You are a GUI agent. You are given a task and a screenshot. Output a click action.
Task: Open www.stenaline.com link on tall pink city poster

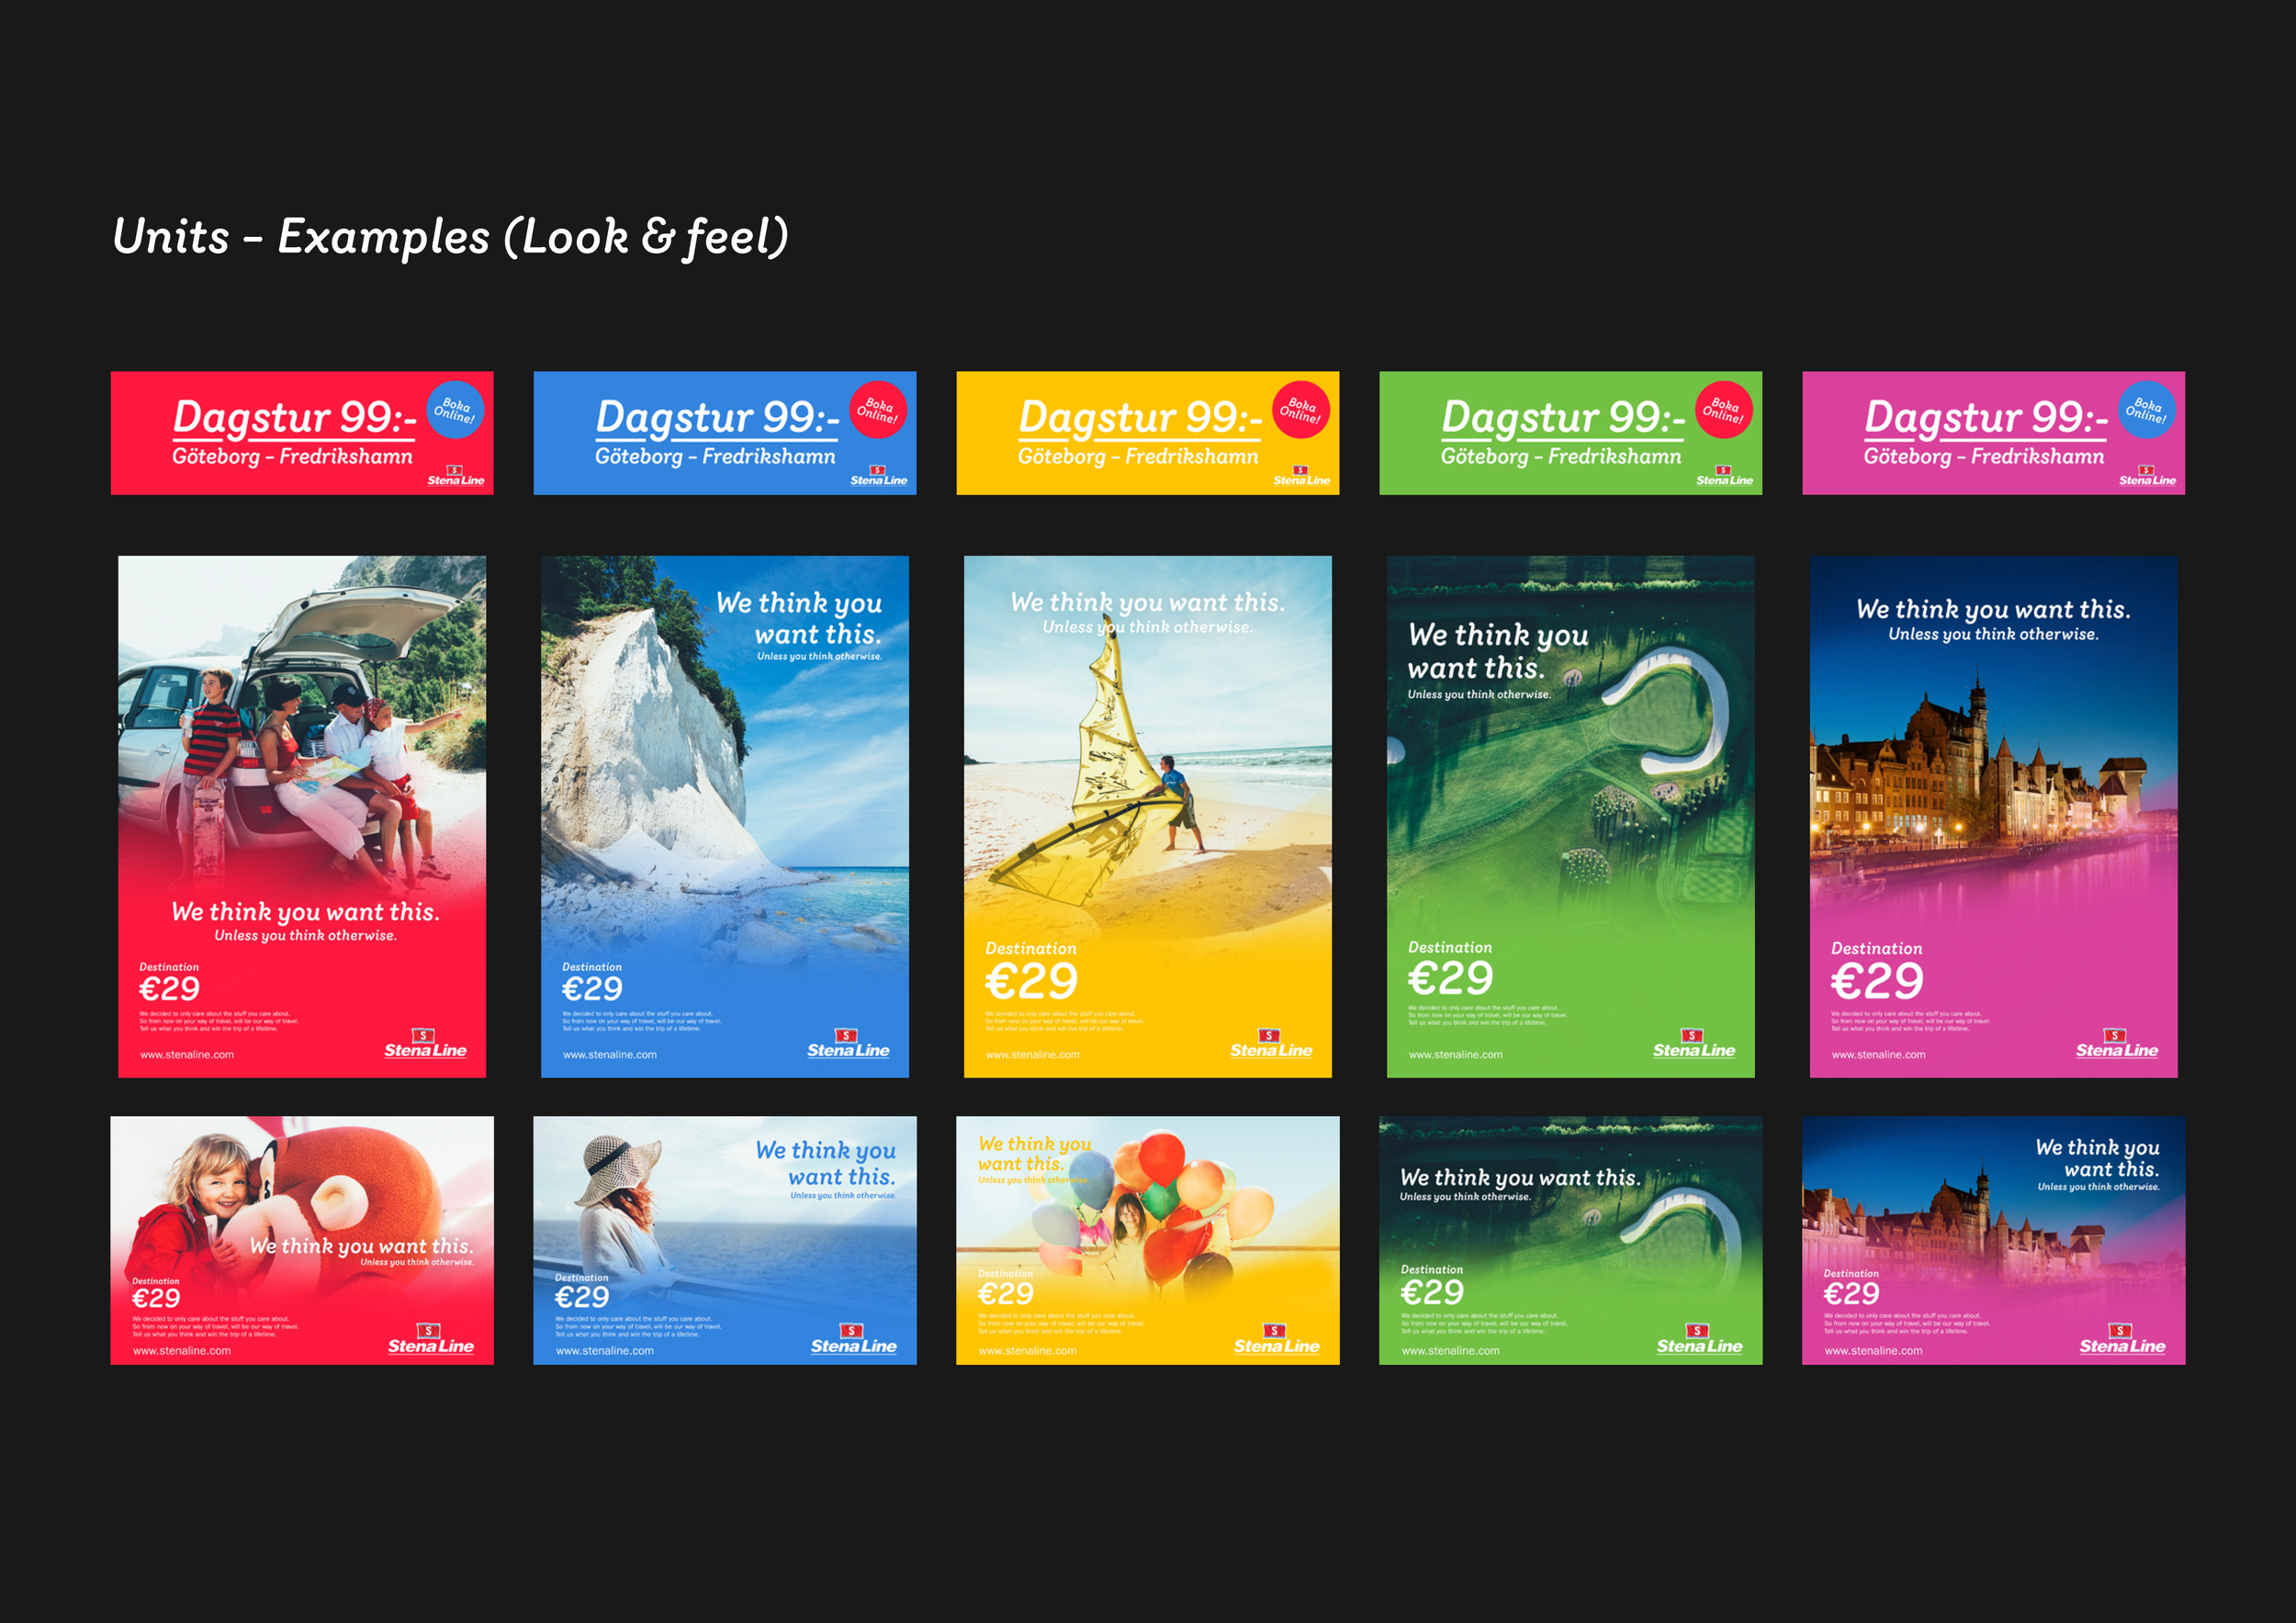[x=1879, y=1055]
